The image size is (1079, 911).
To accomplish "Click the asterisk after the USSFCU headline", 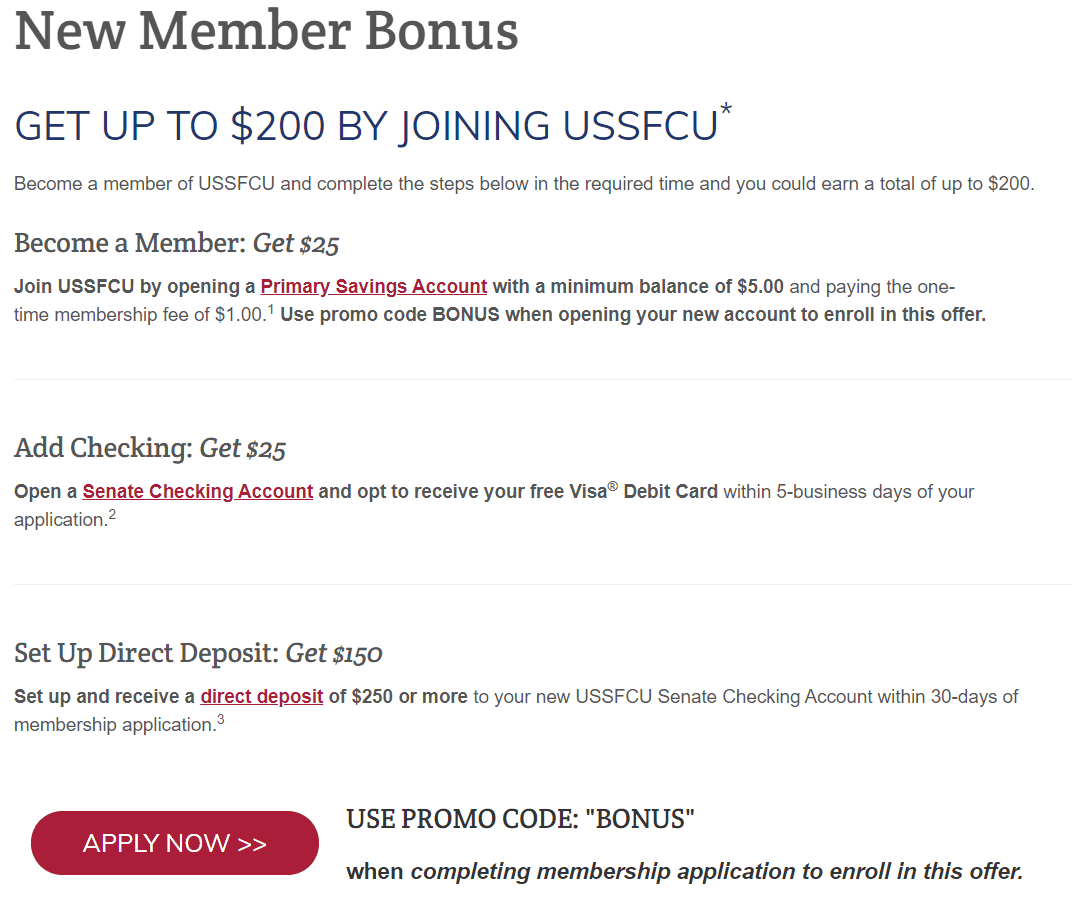I will 726,109.
